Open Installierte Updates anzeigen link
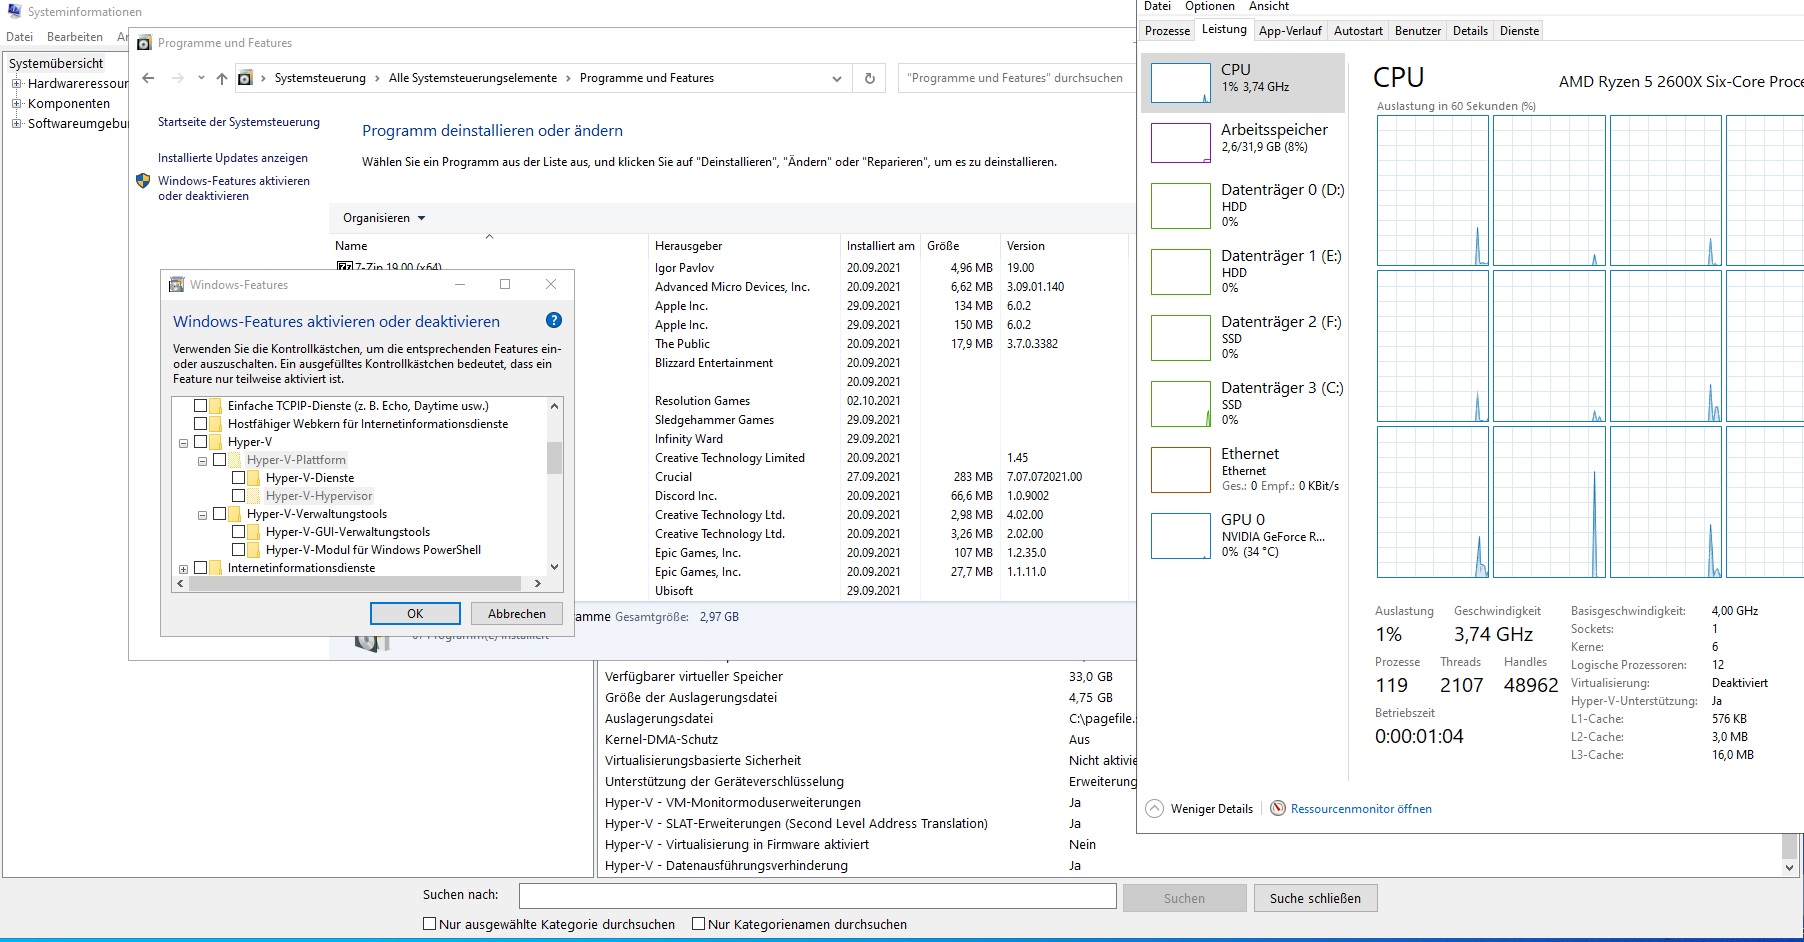Screen dimensions: 1804x942 point(233,158)
